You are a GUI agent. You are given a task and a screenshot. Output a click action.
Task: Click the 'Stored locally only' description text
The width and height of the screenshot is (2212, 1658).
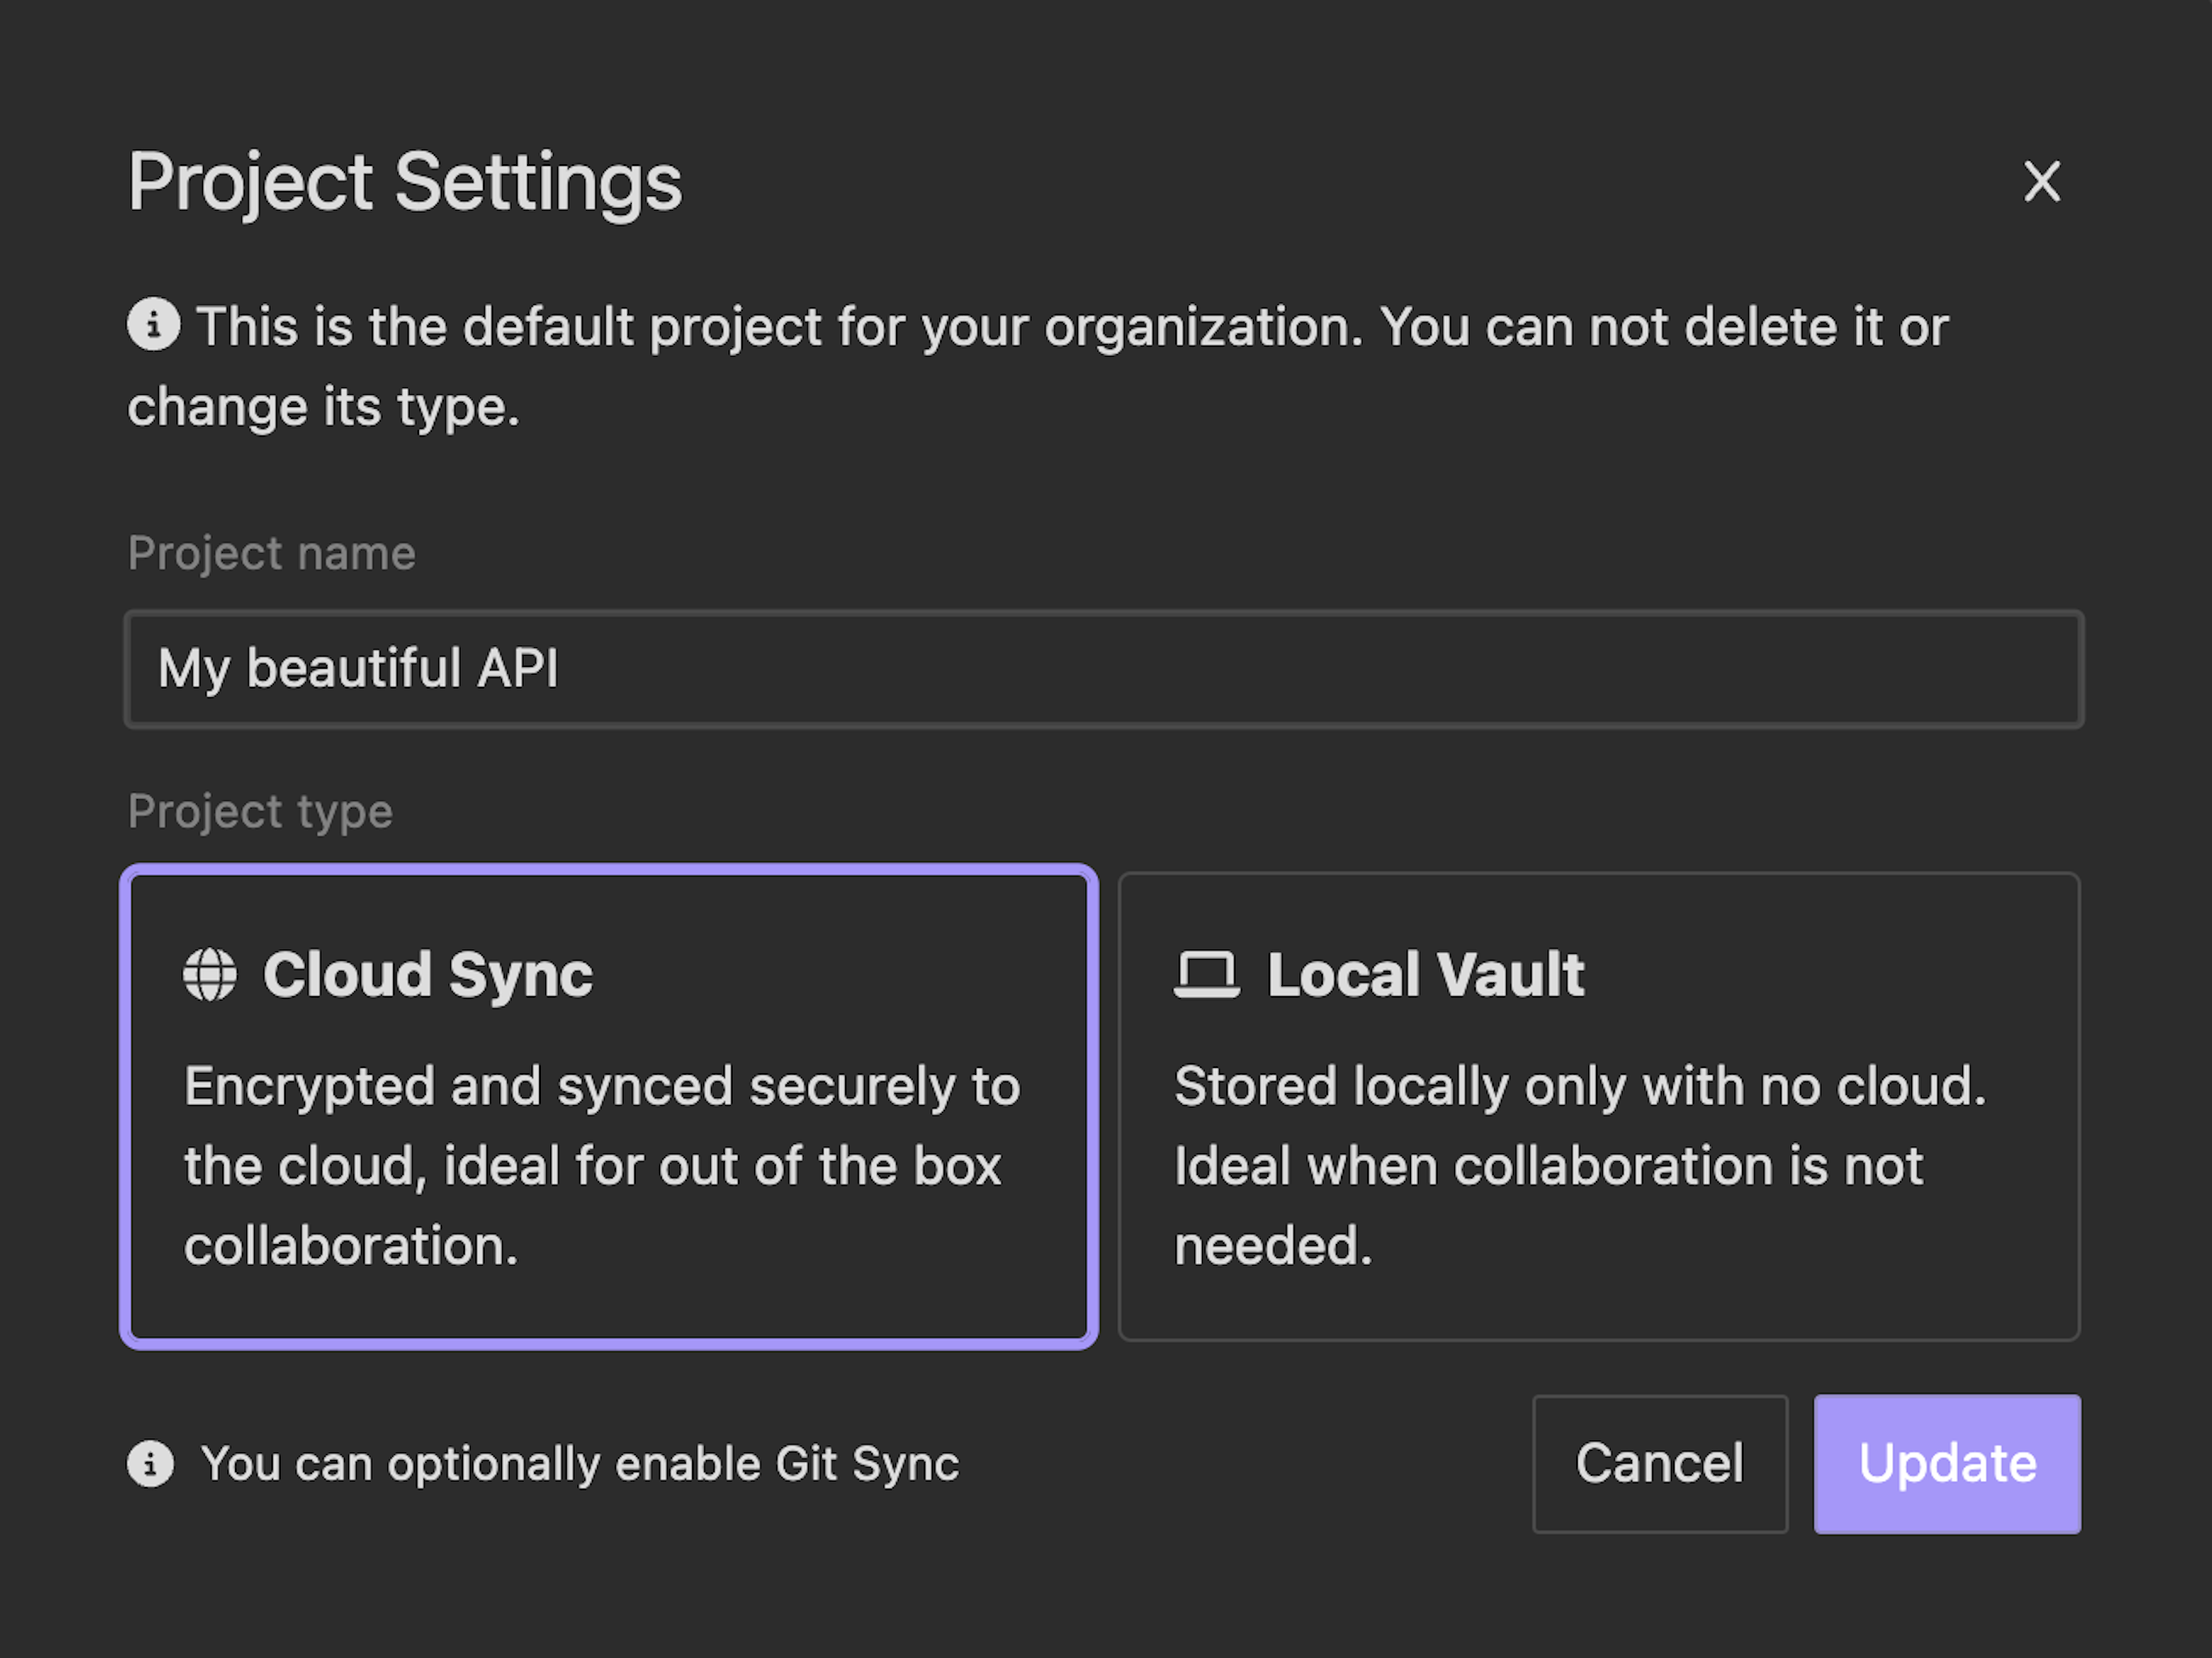[x=1578, y=1087]
